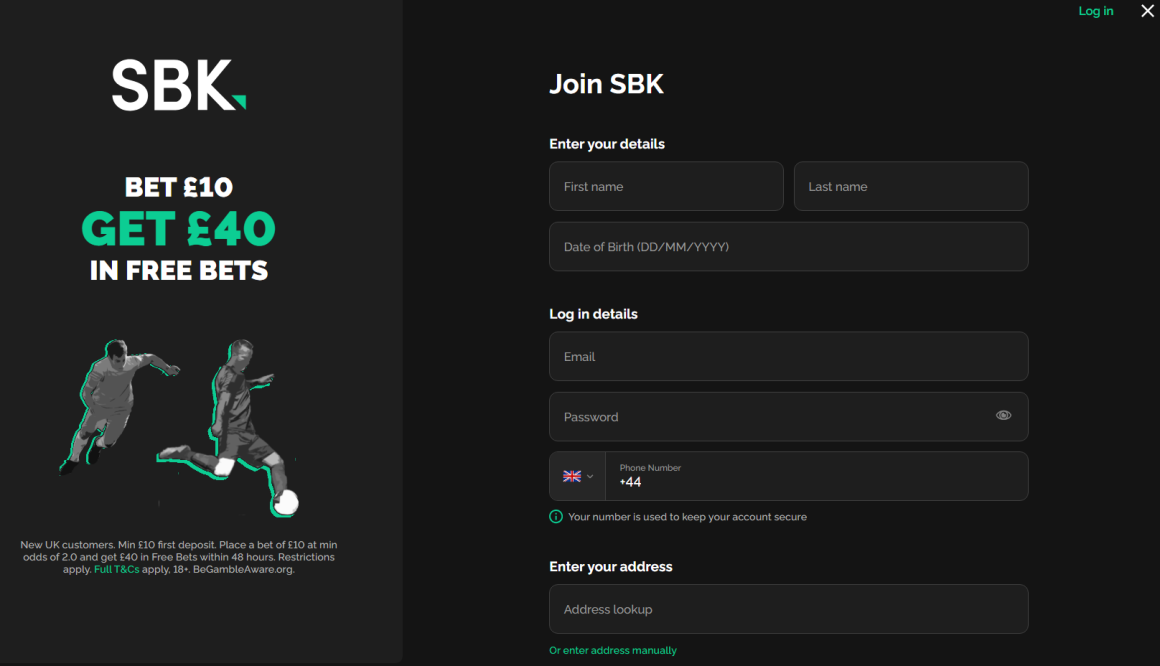Close the Join SBK signup dialog
The width and height of the screenshot is (1160, 666).
point(1147,11)
